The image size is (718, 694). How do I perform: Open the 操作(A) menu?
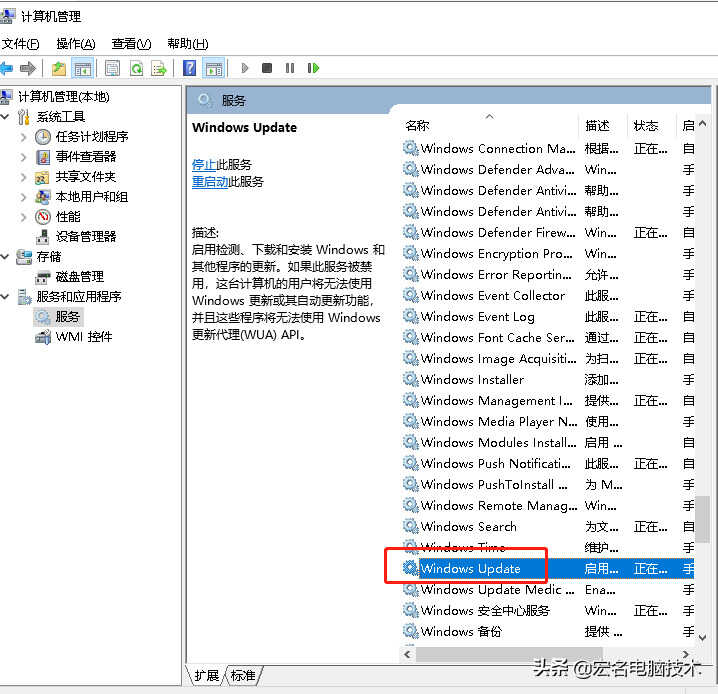[x=76, y=44]
